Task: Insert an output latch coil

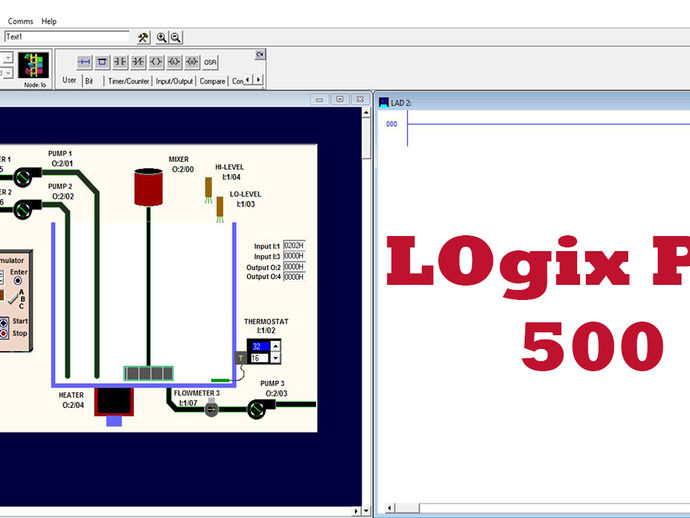Action: coord(174,62)
